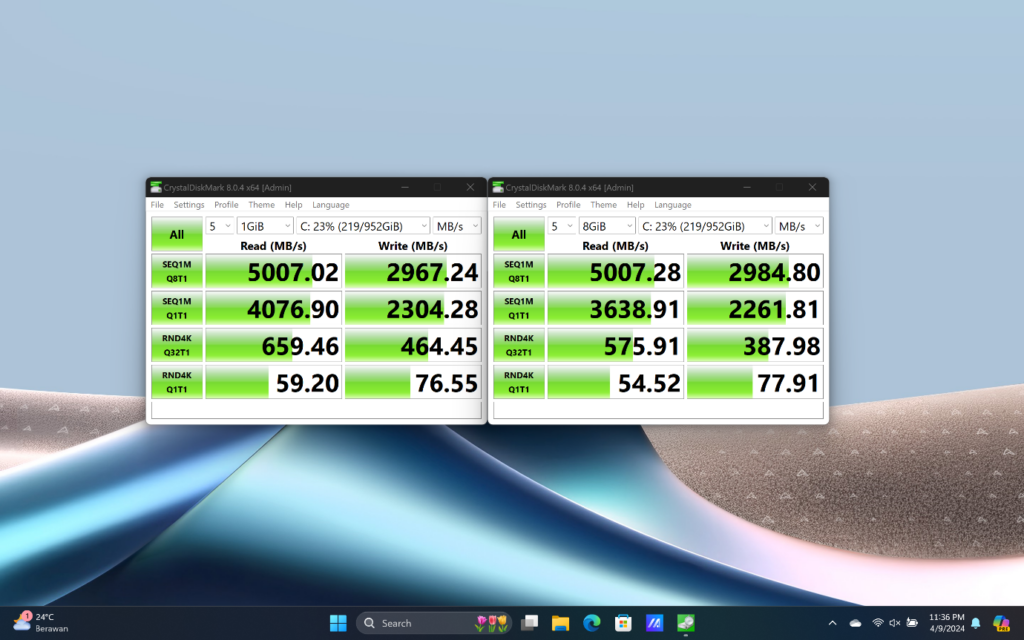1024x640 pixels.
Task: Click All to run every benchmark test
Action: tap(176, 234)
